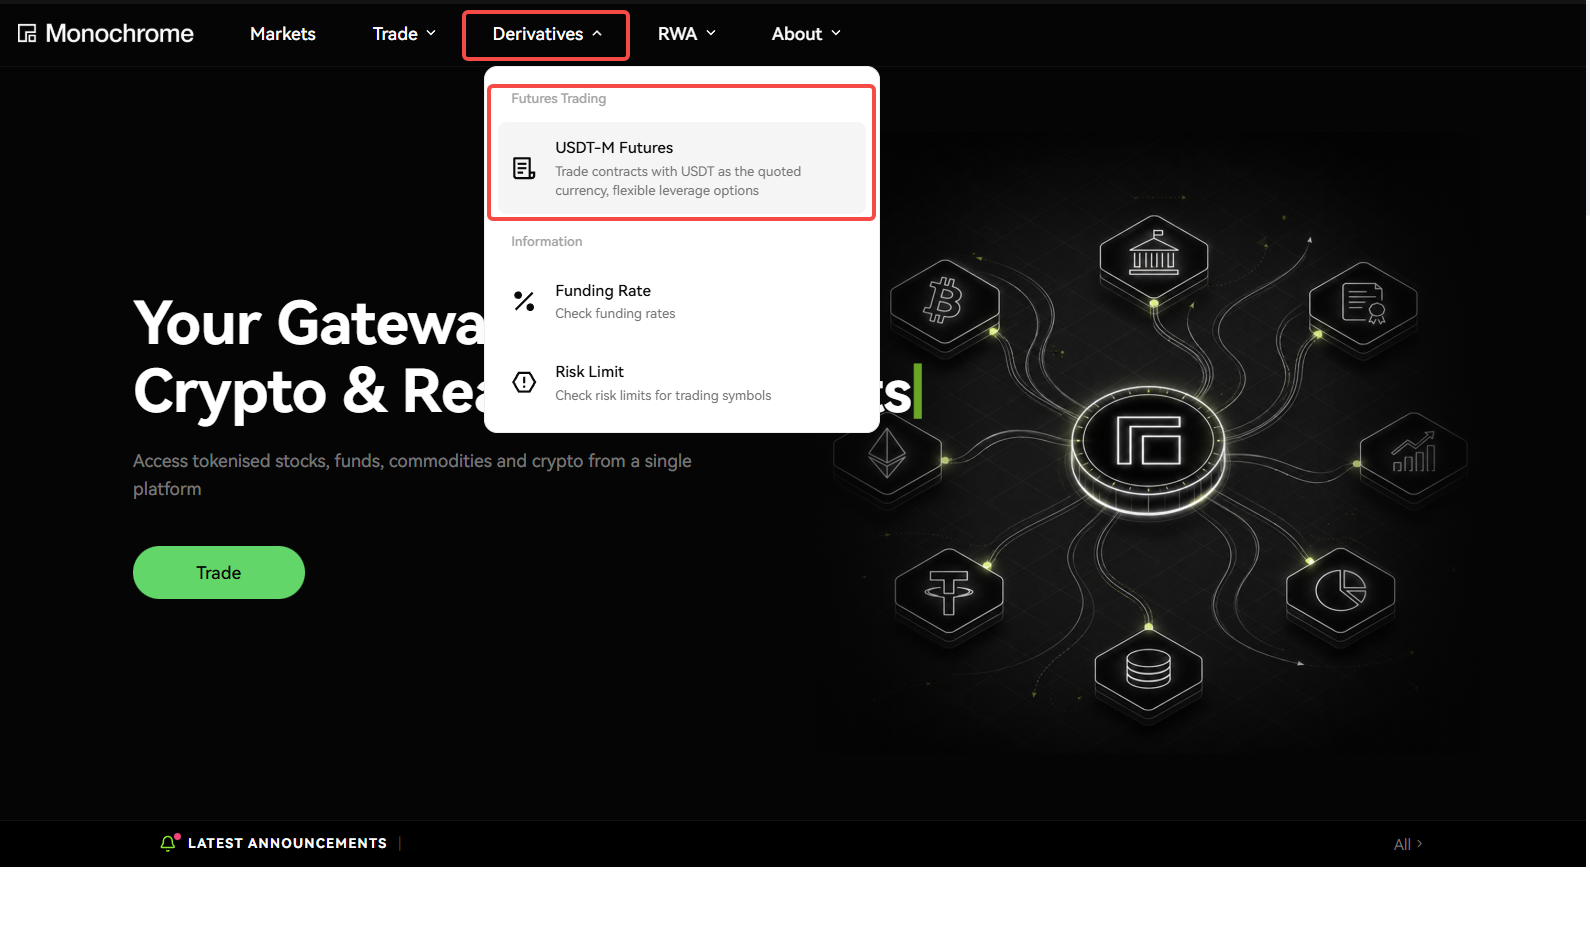
Task: Expand the About dropdown chevron
Action: [836, 33]
